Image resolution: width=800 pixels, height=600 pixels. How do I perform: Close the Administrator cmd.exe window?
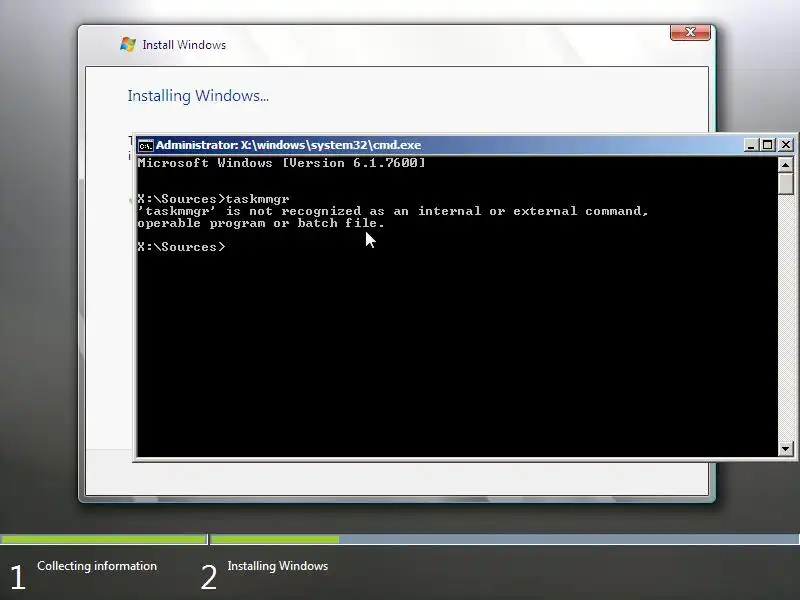pos(786,145)
